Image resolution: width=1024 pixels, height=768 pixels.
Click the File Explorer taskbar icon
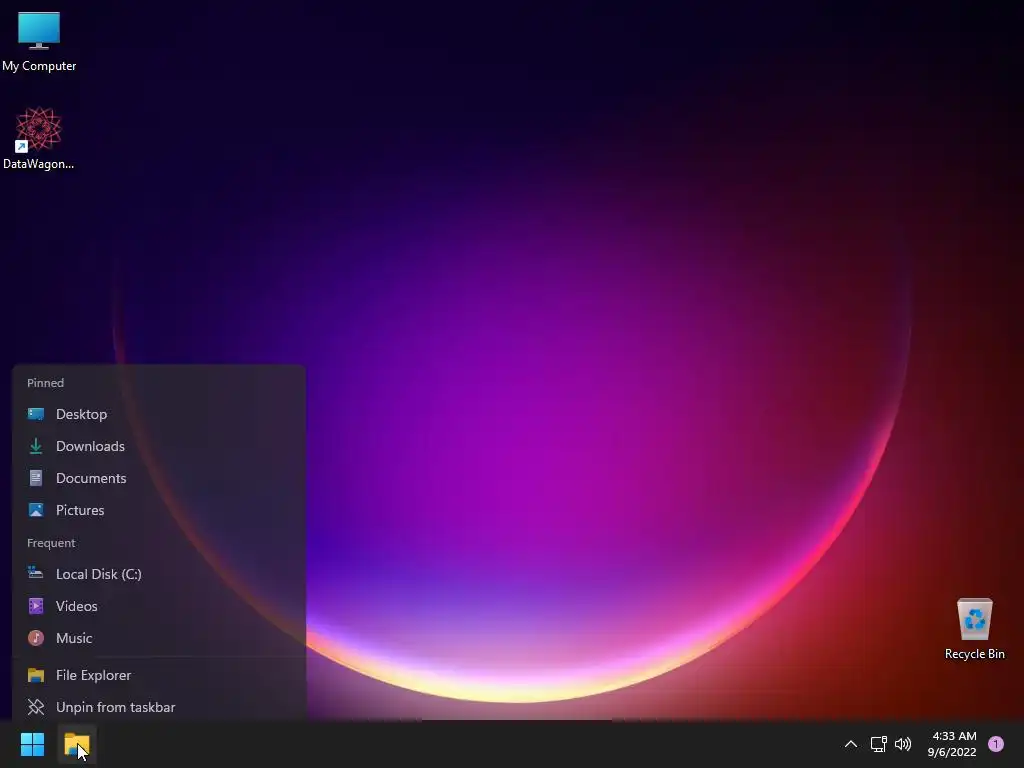[x=77, y=744]
